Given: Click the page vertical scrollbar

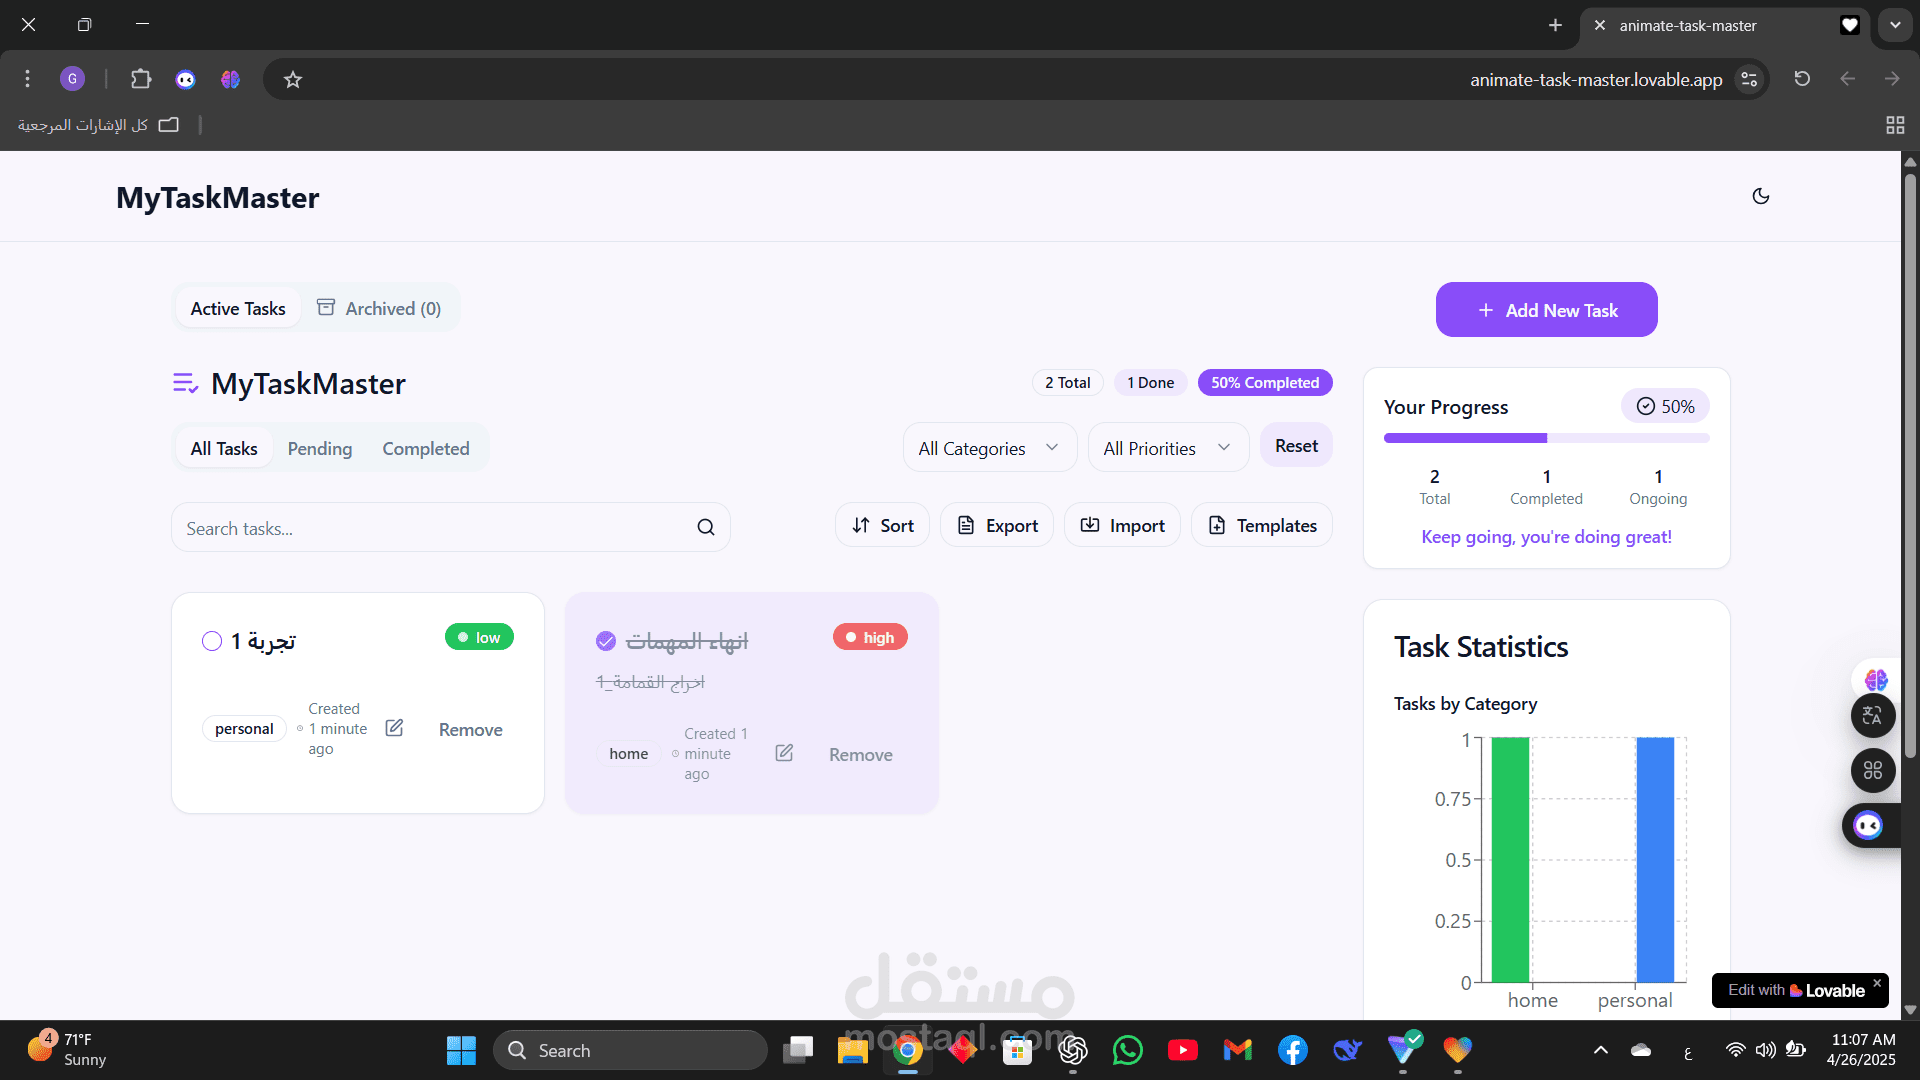Looking at the screenshot, I should coord(1910,465).
